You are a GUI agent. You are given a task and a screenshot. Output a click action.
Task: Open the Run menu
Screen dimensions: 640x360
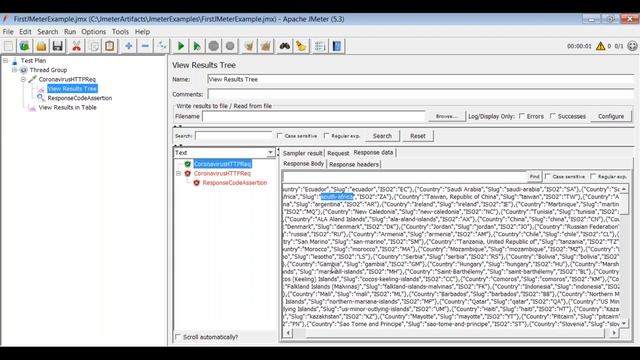click(70, 31)
